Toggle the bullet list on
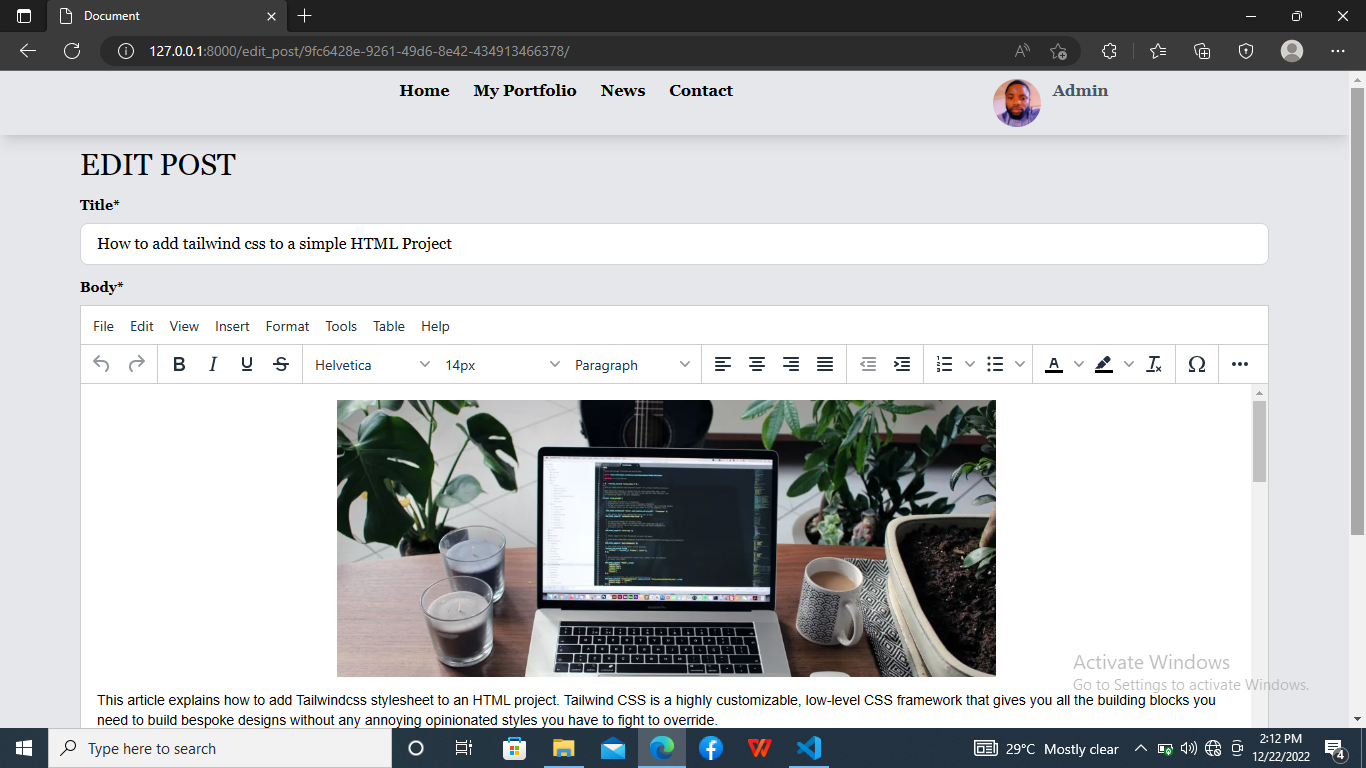1366x768 pixels. (995, 364)
